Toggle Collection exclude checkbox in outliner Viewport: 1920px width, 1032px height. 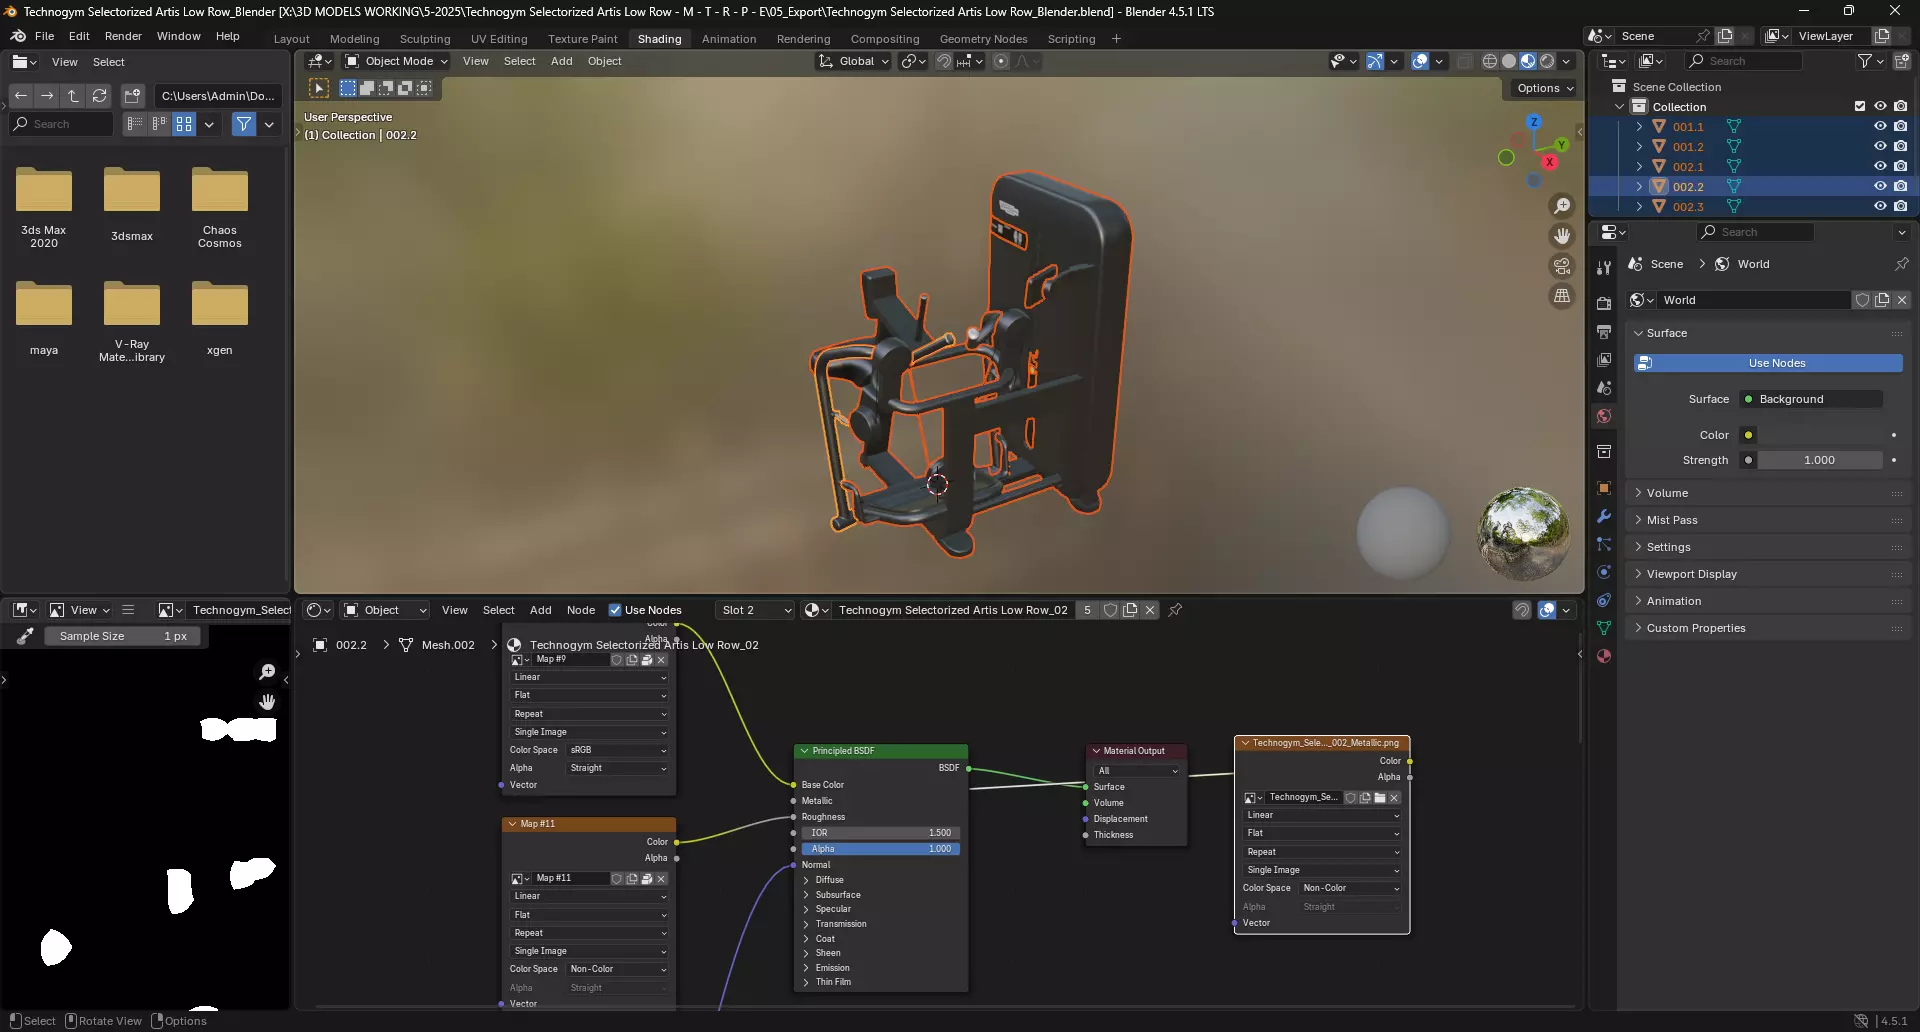(1860, 107)
